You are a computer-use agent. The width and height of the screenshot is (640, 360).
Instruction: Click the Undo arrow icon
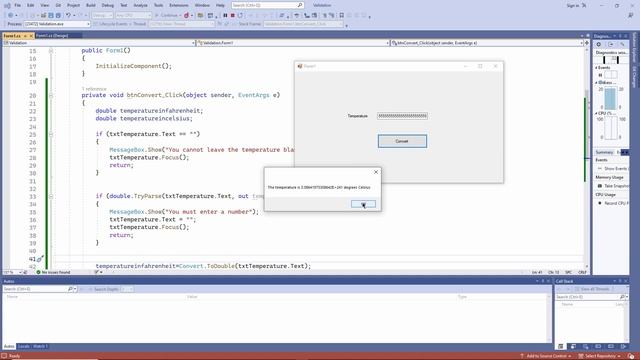click(69, 16)
